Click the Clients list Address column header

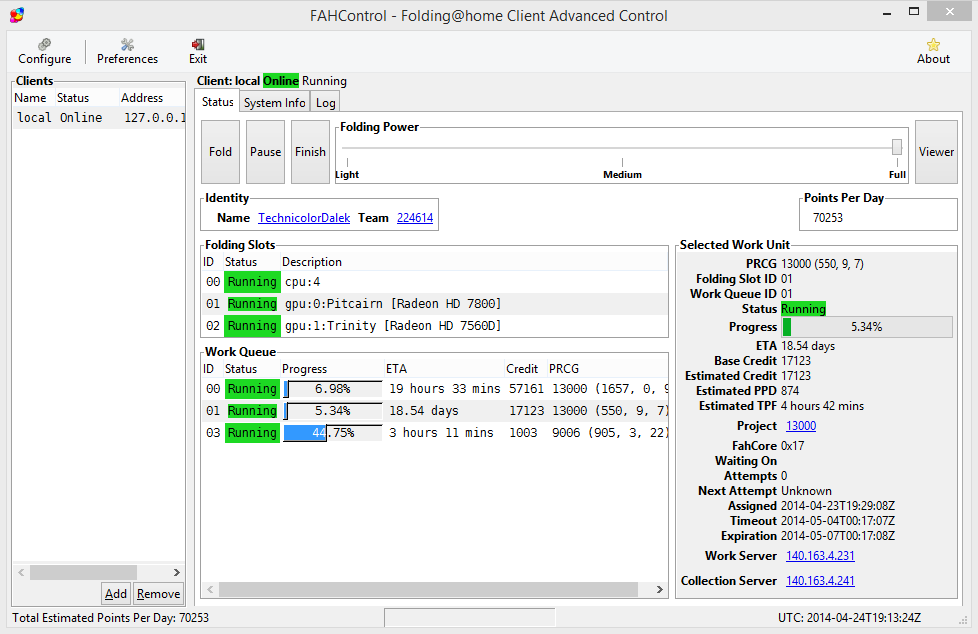pos(152,98)
